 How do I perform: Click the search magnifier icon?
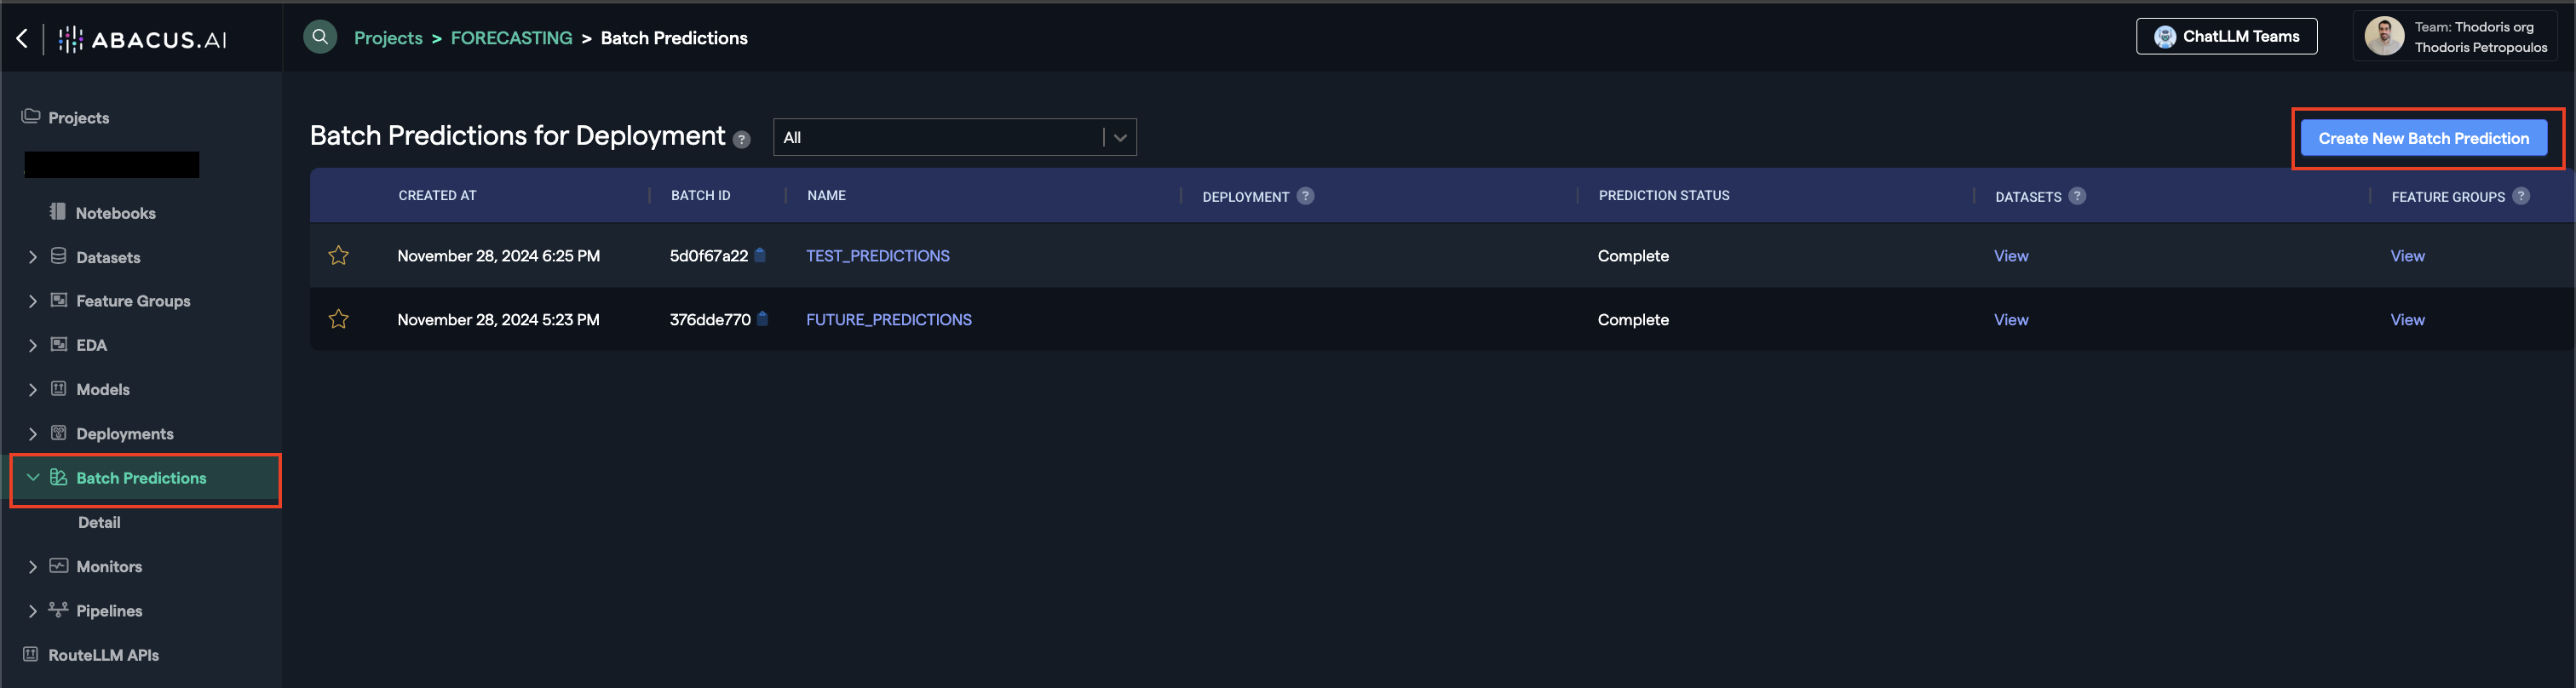320,37
